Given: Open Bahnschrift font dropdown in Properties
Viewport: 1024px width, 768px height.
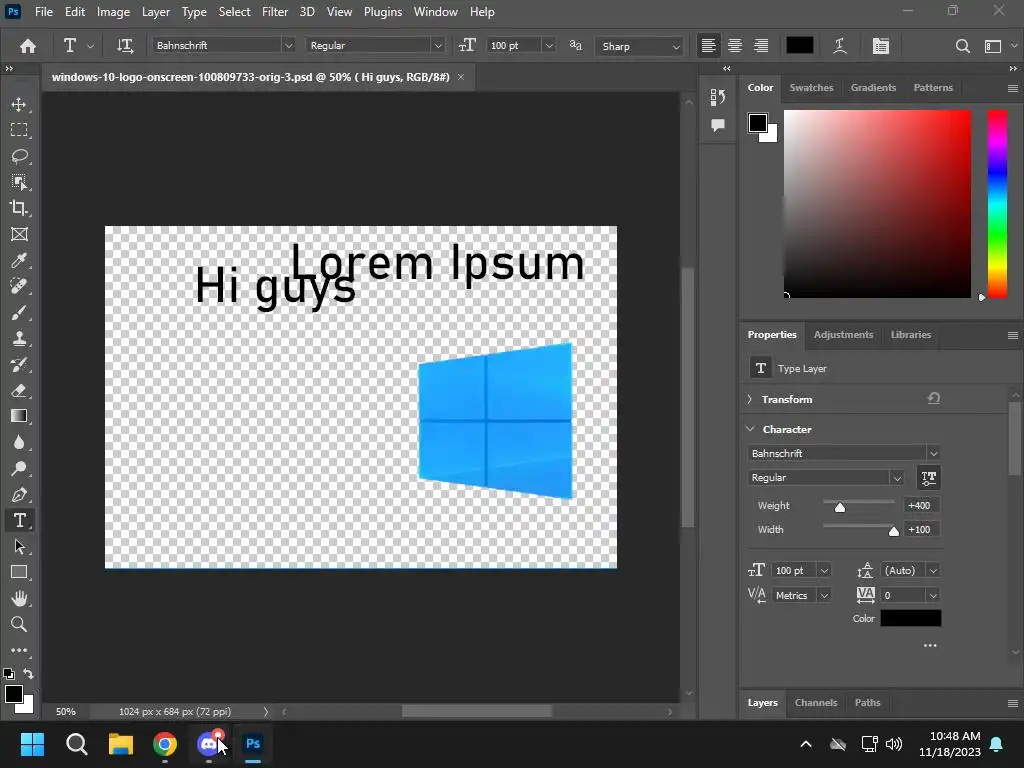Looking at the screenshot, I should pyautogui.click(x=933, y=453).
